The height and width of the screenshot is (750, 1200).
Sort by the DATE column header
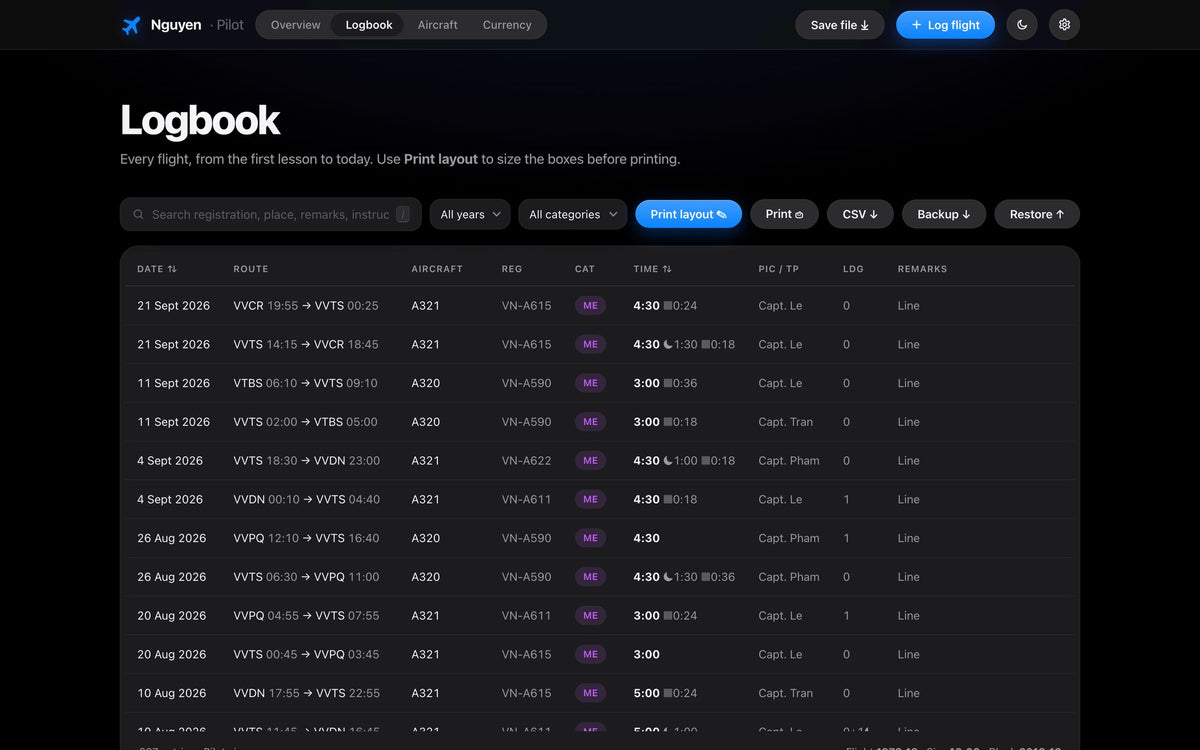click(157, 269)
